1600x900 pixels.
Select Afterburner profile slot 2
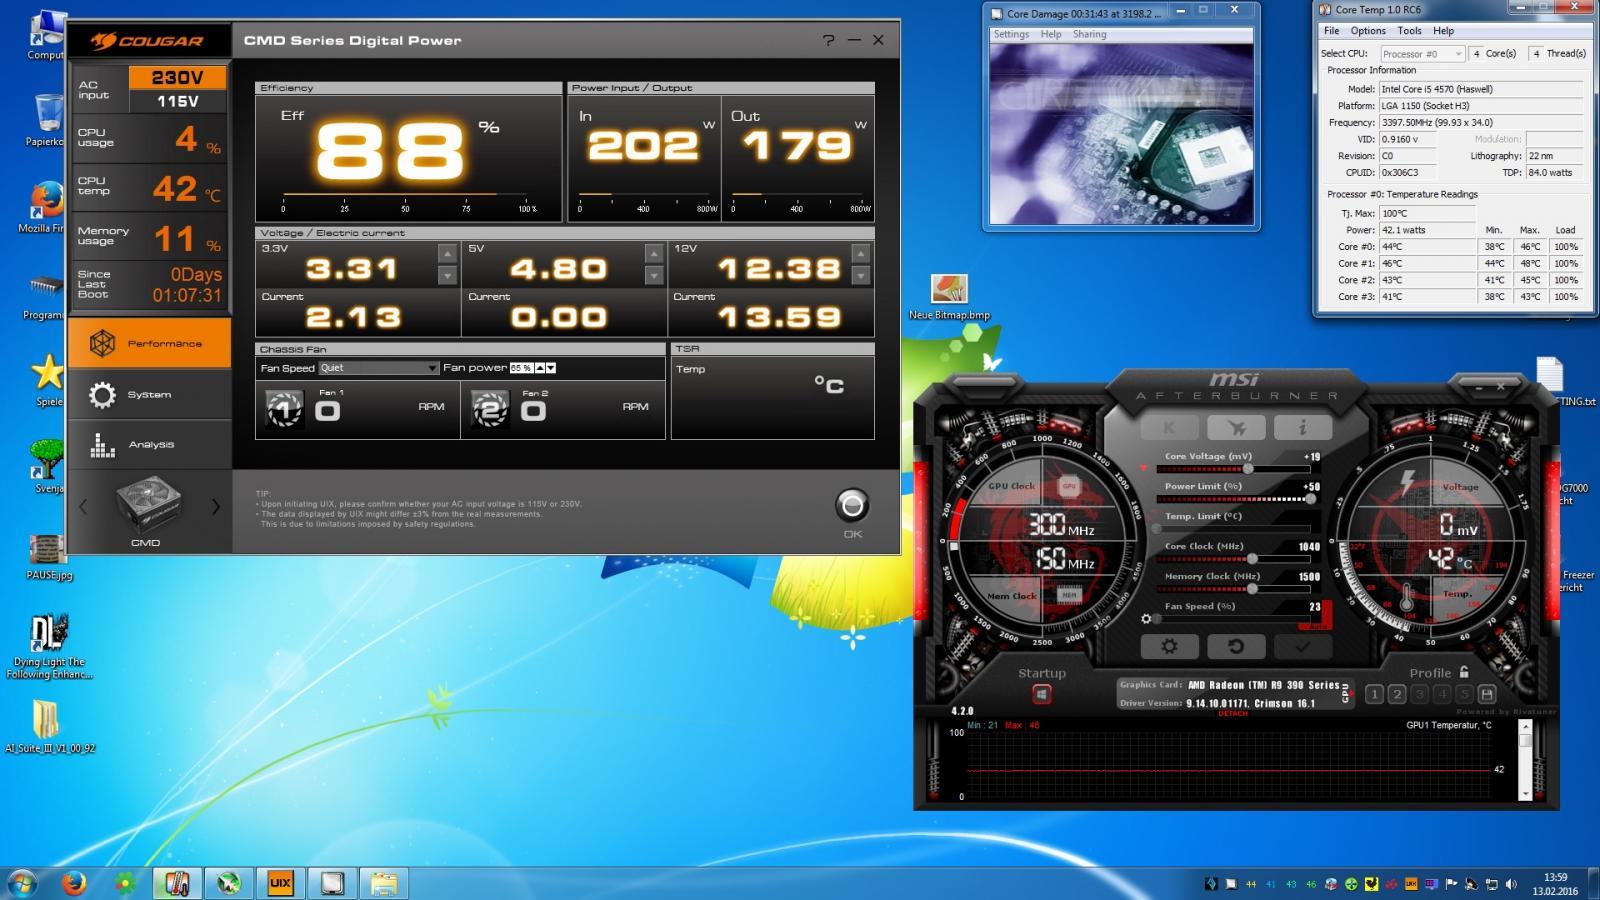point(1397,694)
